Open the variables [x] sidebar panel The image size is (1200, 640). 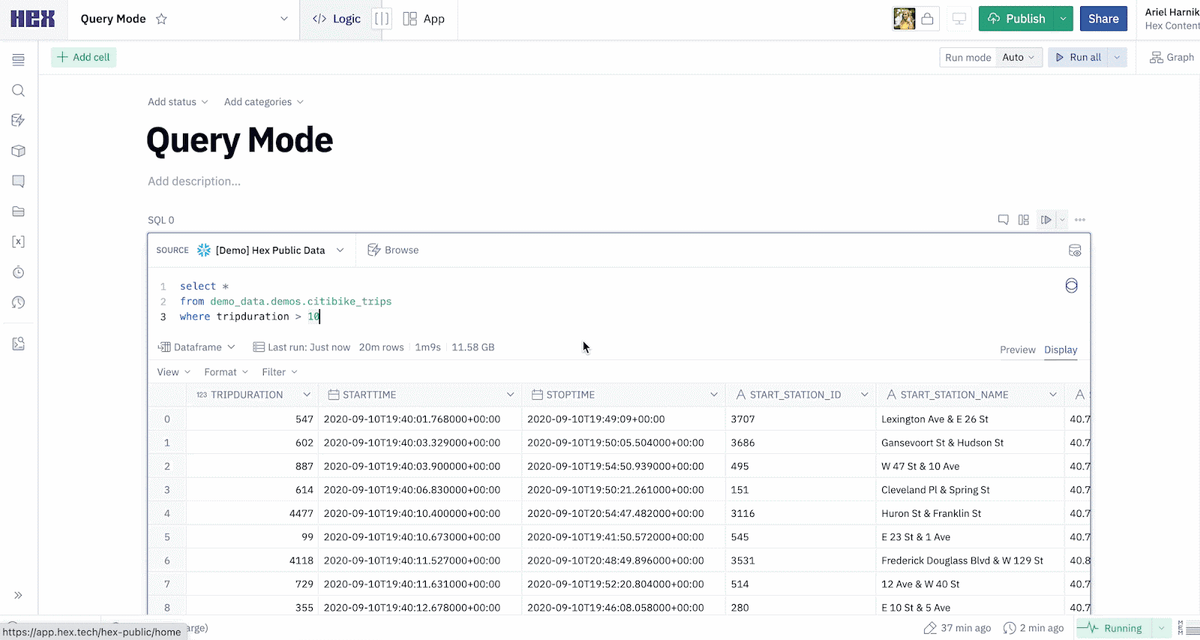pyautogui.click(x=18, y=242)
